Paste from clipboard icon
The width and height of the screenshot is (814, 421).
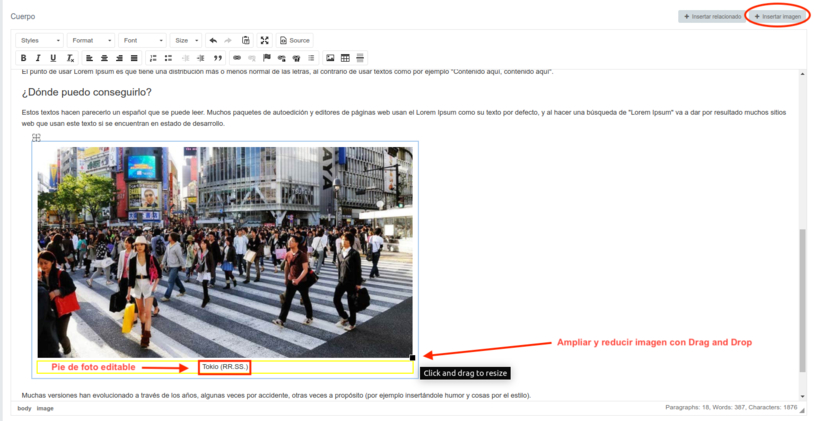[x=246, y=40]
